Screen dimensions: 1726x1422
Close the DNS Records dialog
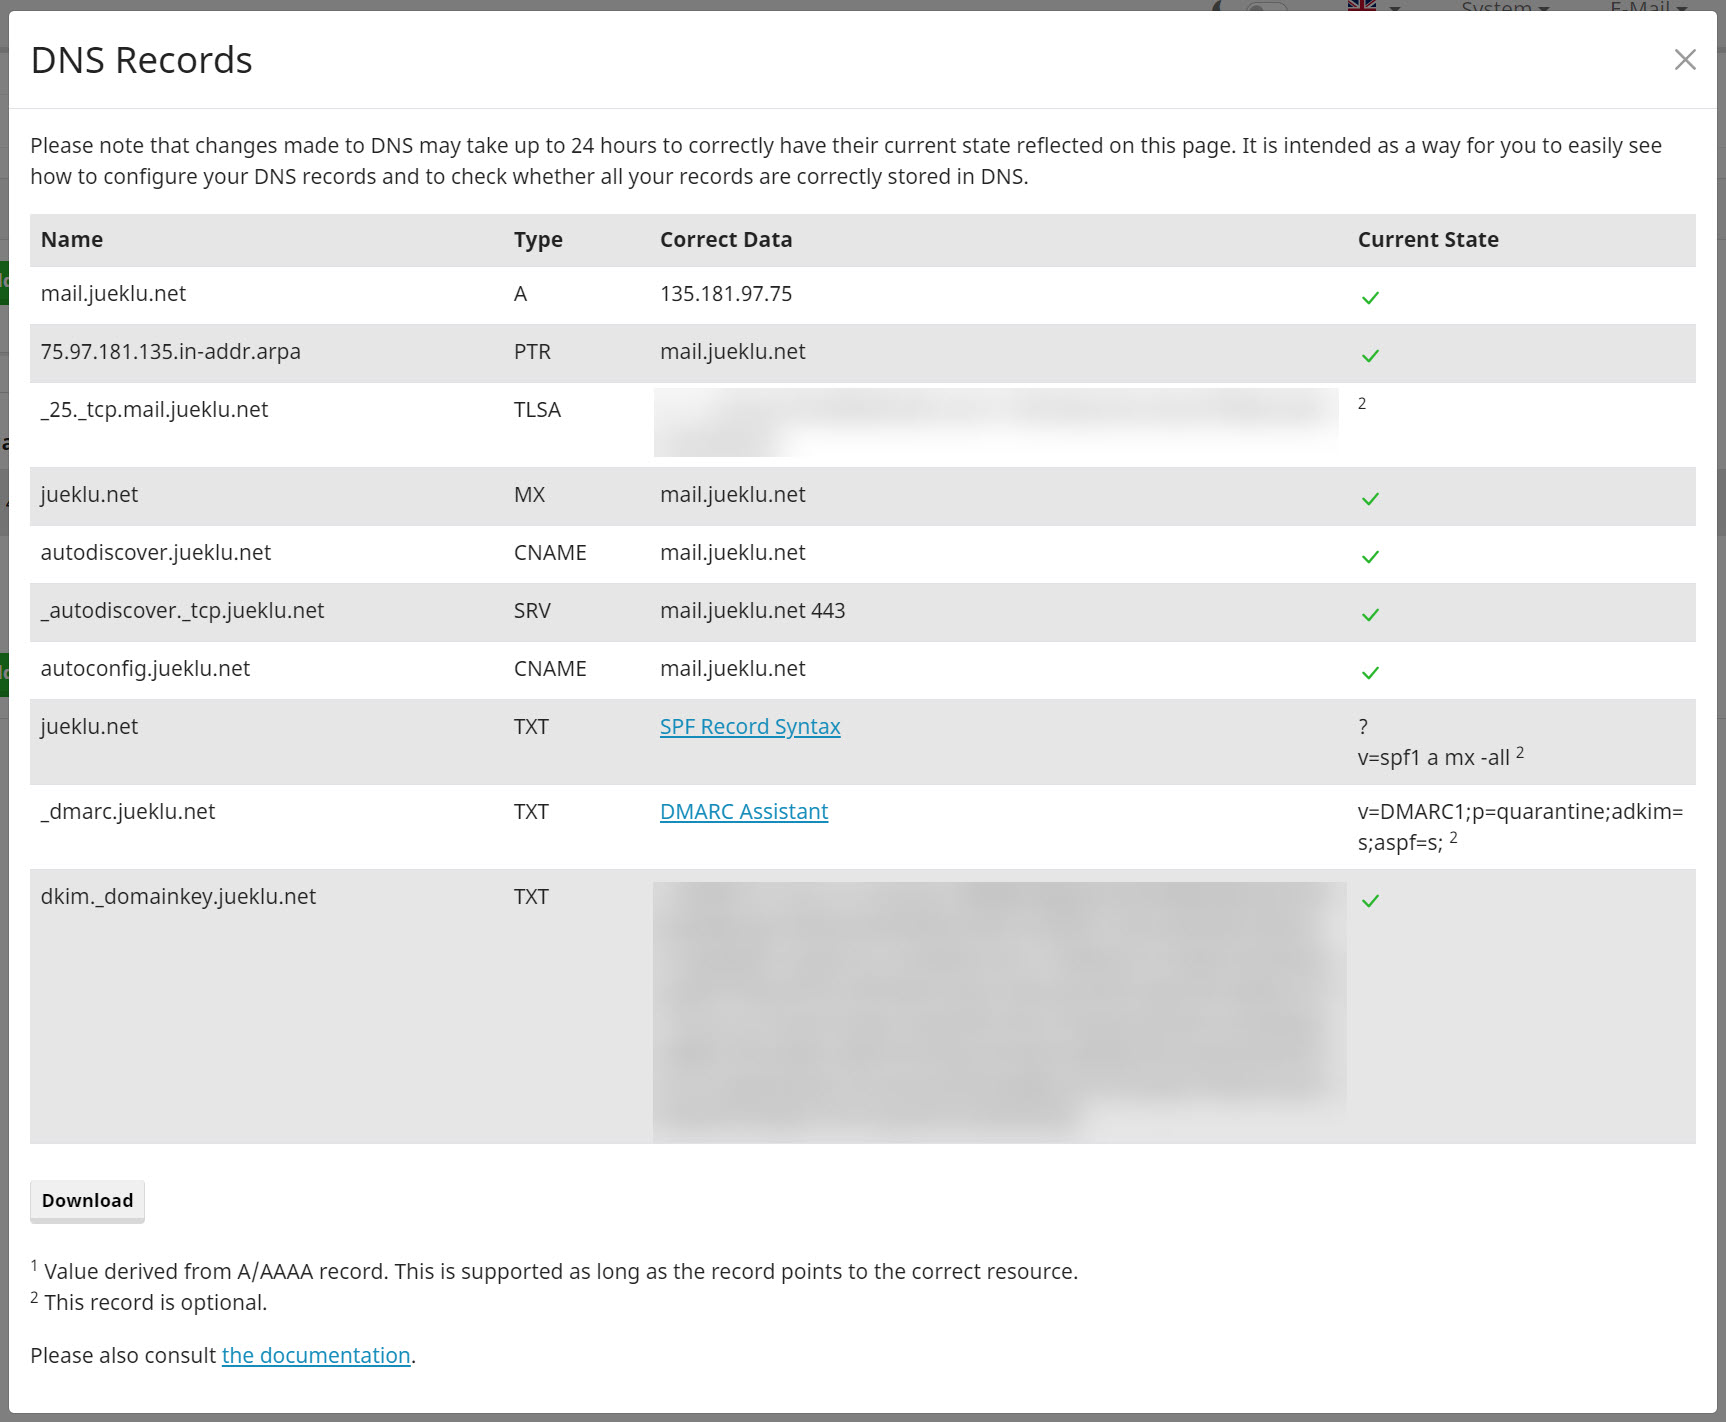click(x=1685, y=60)
